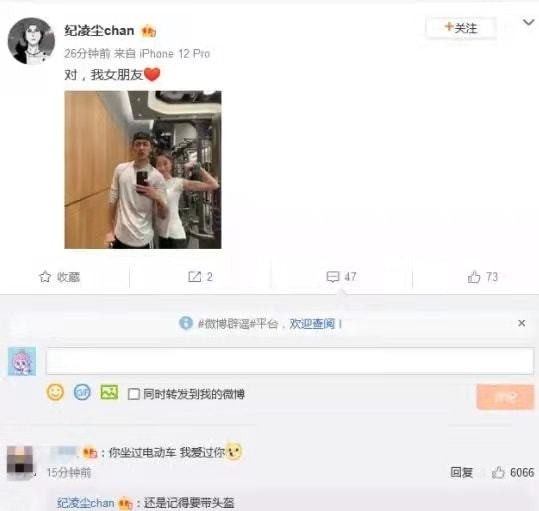The height and width of the screenshot is (511, 539).
Task: Click the repost icon showing 2
Action: [x=195, y=277]
